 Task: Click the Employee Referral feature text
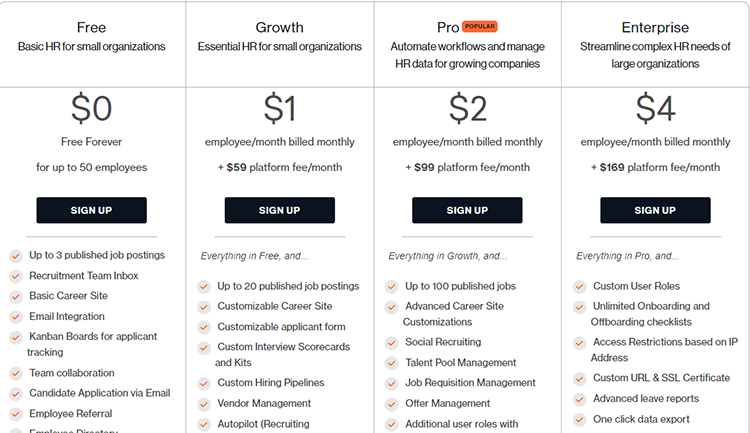tap(71, 413)
